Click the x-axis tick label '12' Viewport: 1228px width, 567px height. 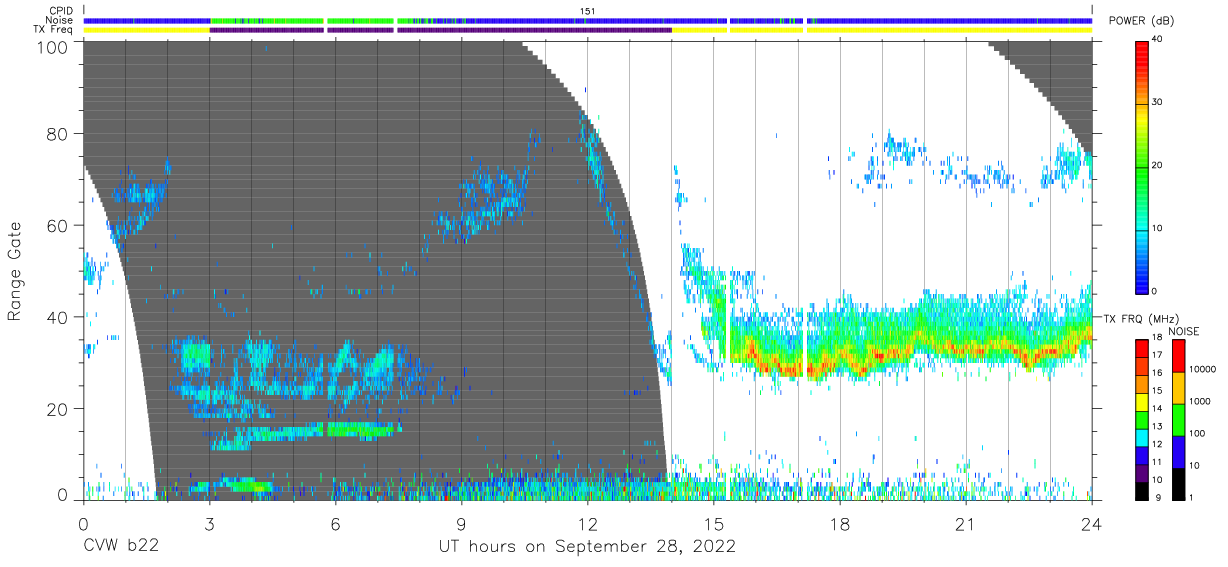pos(587,524)
